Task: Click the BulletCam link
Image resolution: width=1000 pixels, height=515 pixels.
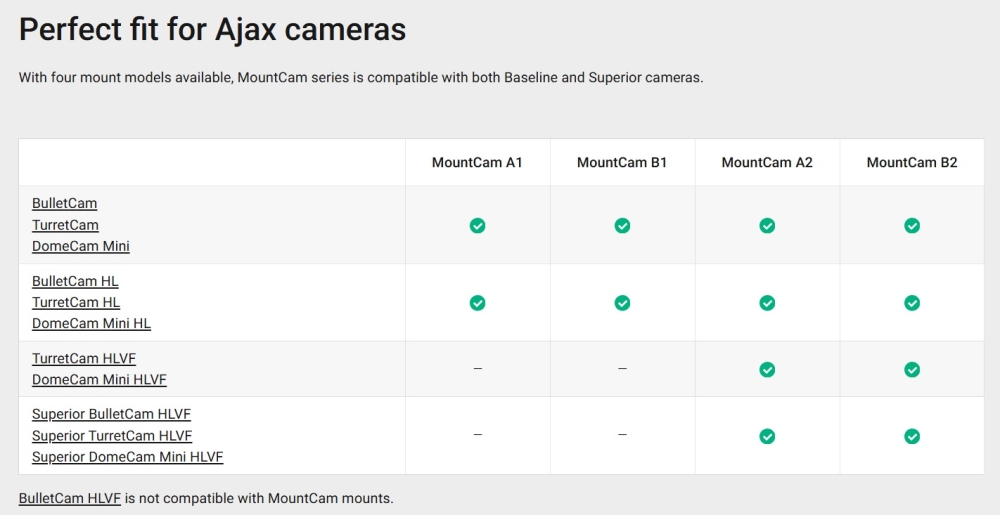Action: coord(64,203)
